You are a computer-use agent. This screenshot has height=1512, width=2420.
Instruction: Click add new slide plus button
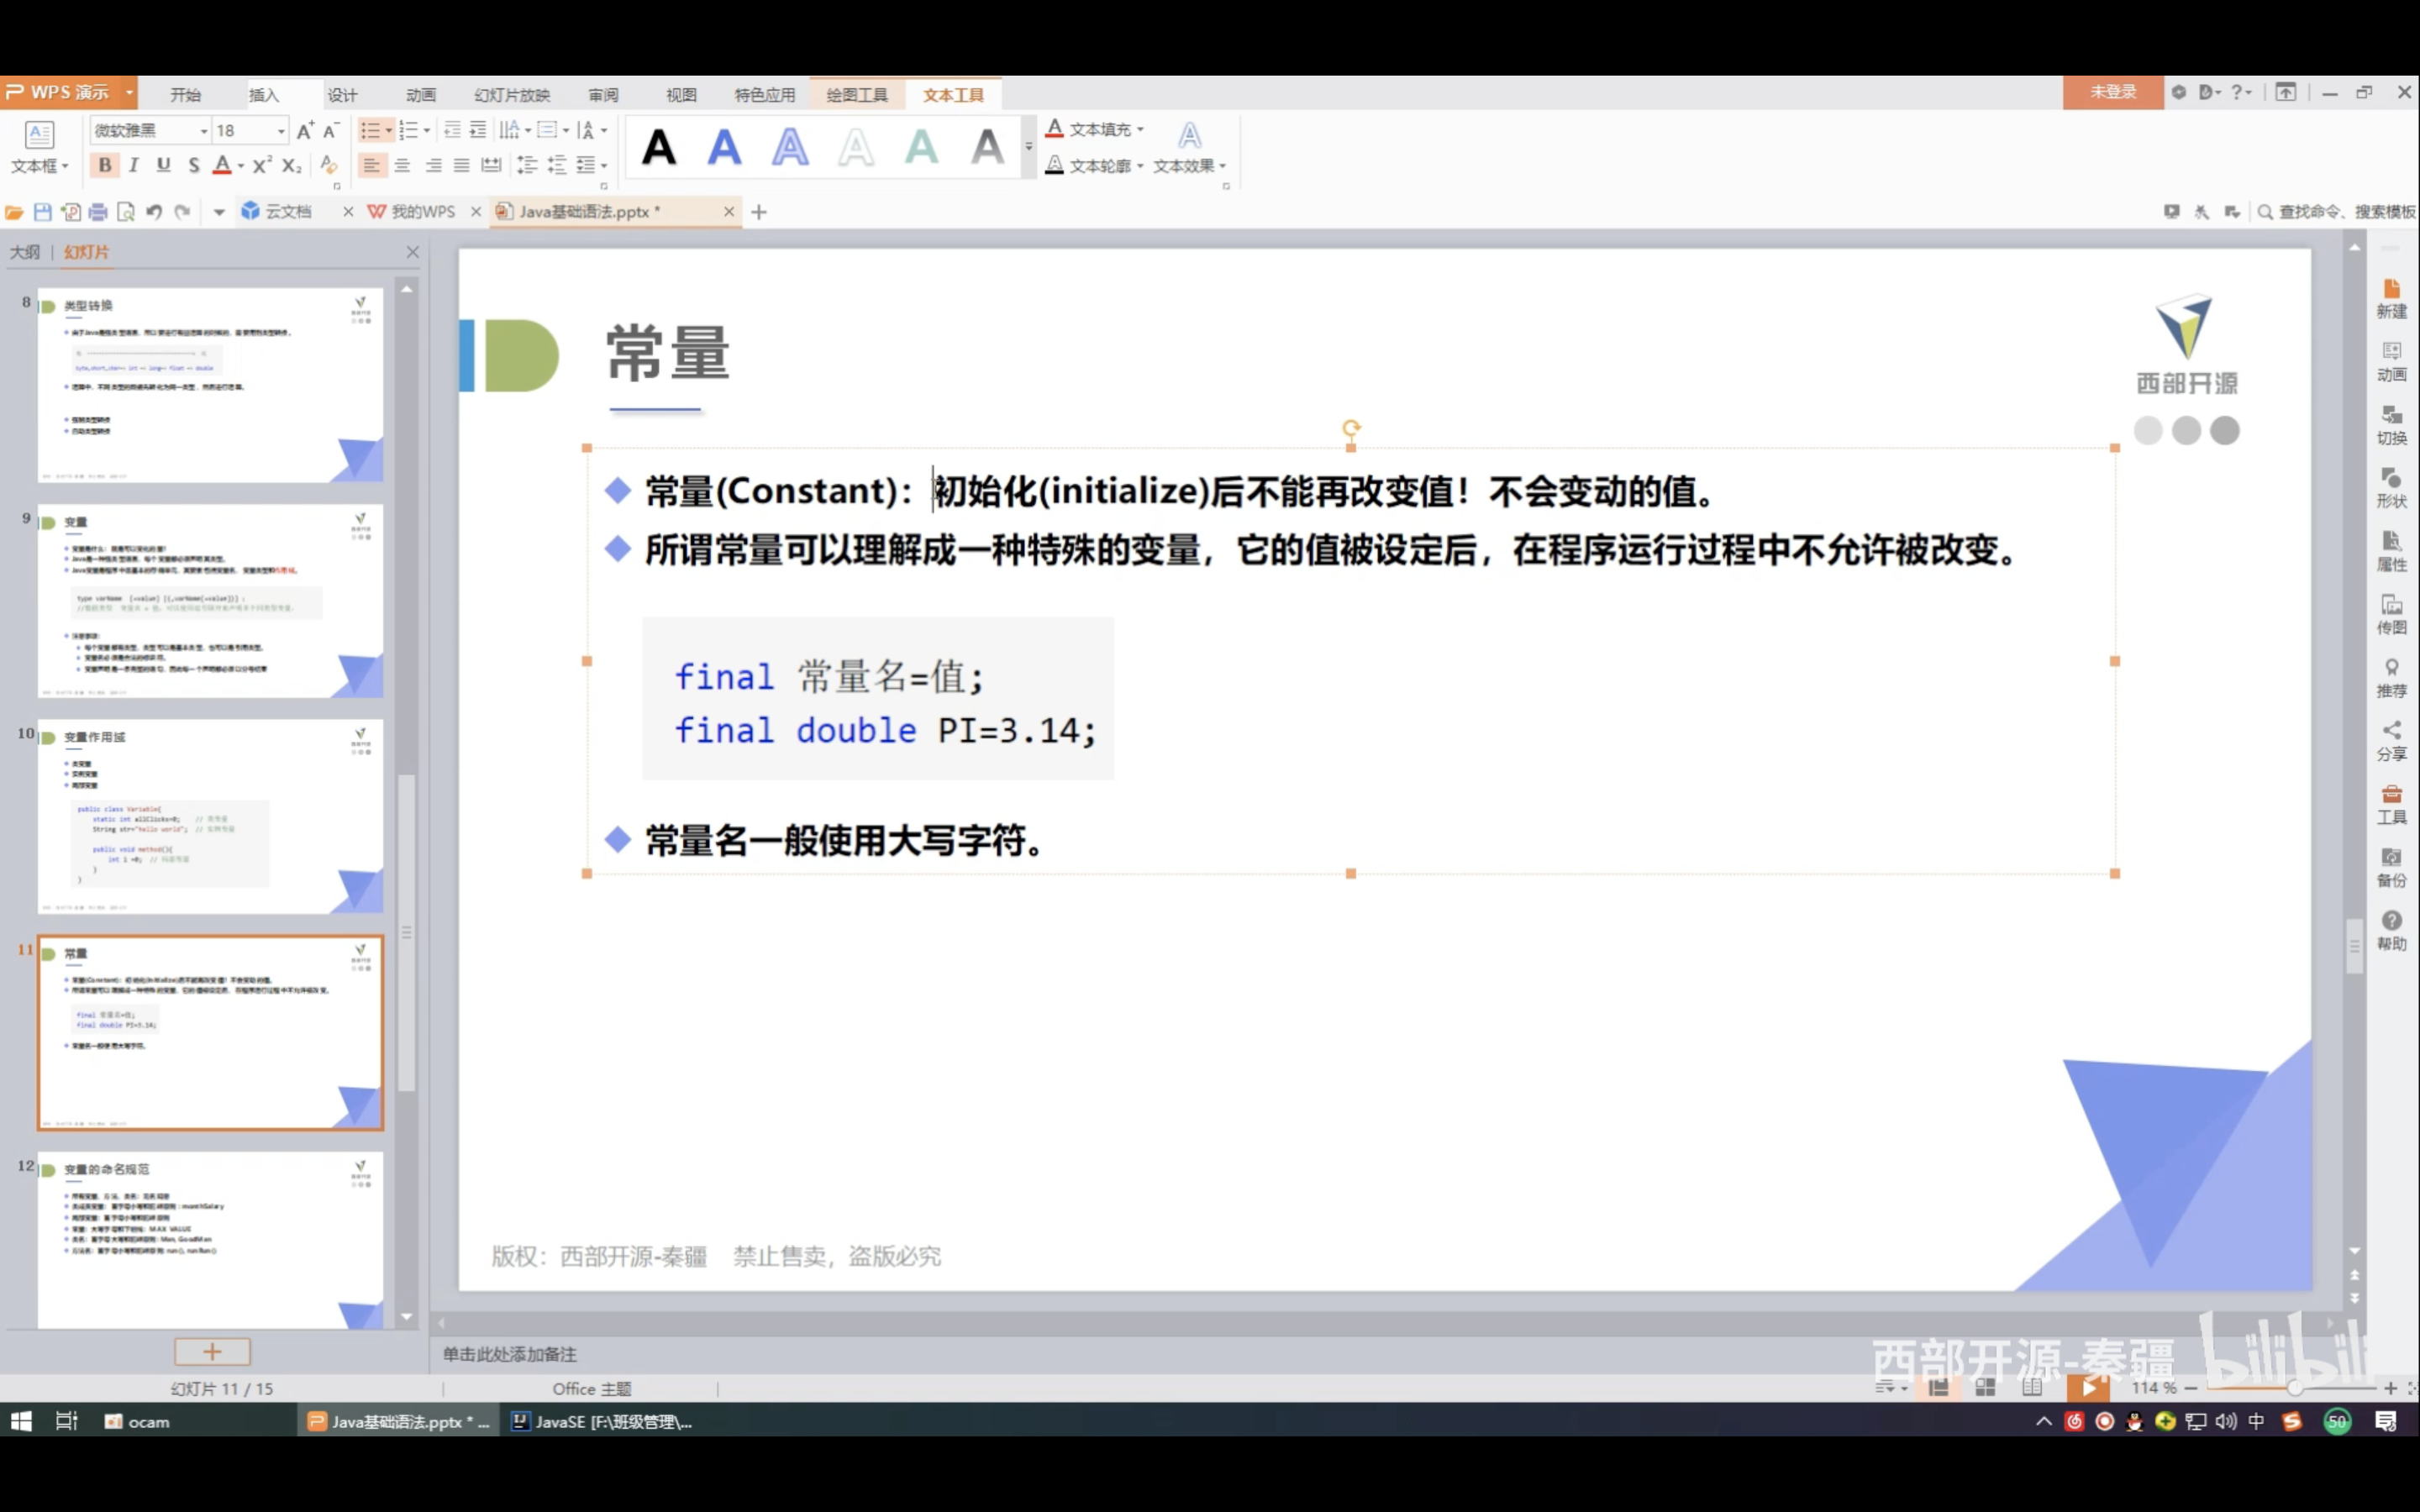click(x=212, y=1352)
